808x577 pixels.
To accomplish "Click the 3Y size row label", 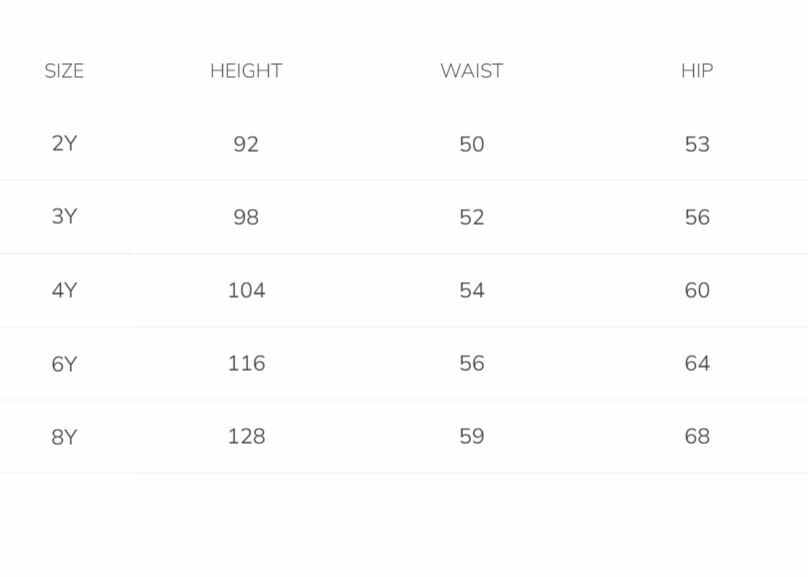I will pyautogui.click(x=64, y=217).
